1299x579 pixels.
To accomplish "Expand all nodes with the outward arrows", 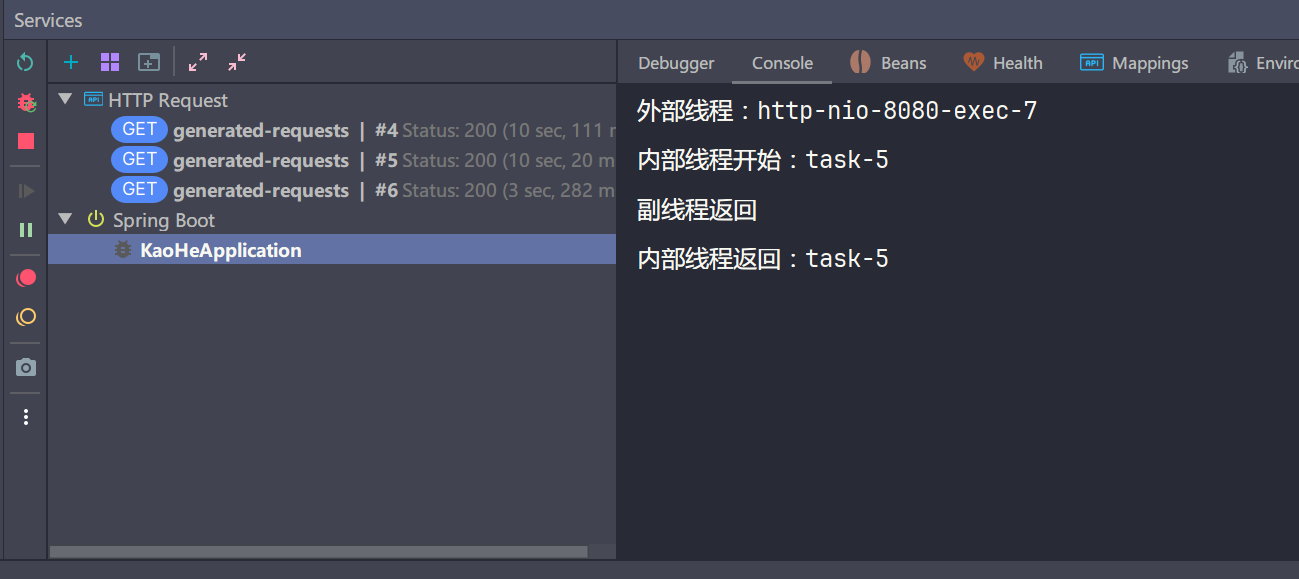I will point(197,62).
